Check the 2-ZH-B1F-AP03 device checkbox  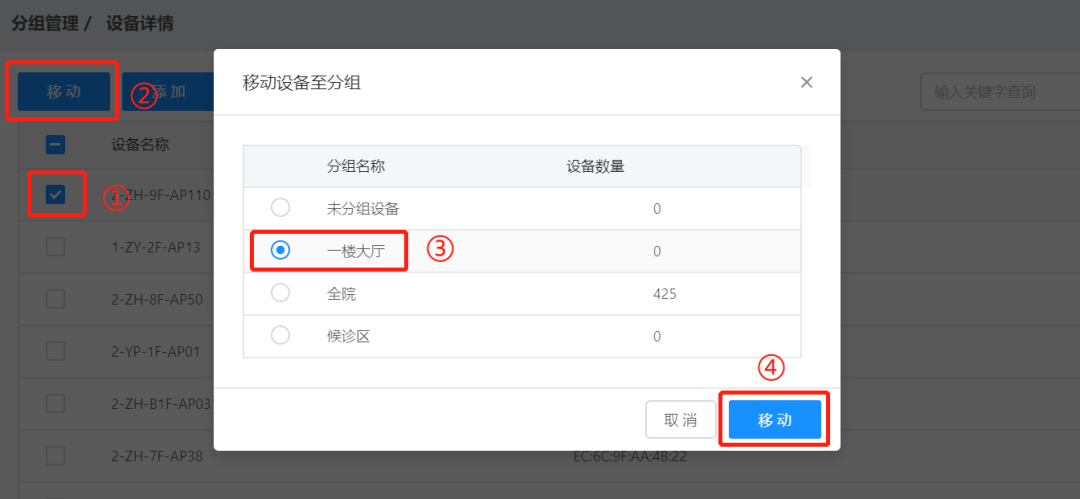pyautogui.click(x=56, y=403)
